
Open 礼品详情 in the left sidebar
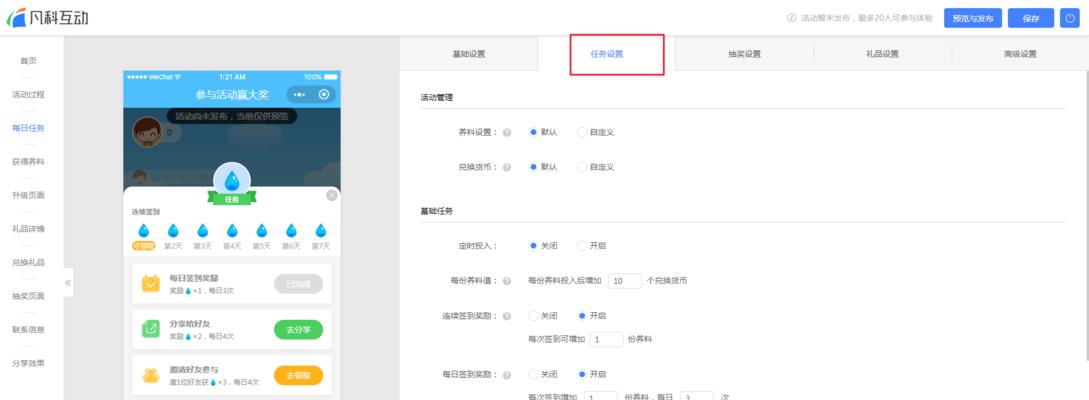(28, 228)
